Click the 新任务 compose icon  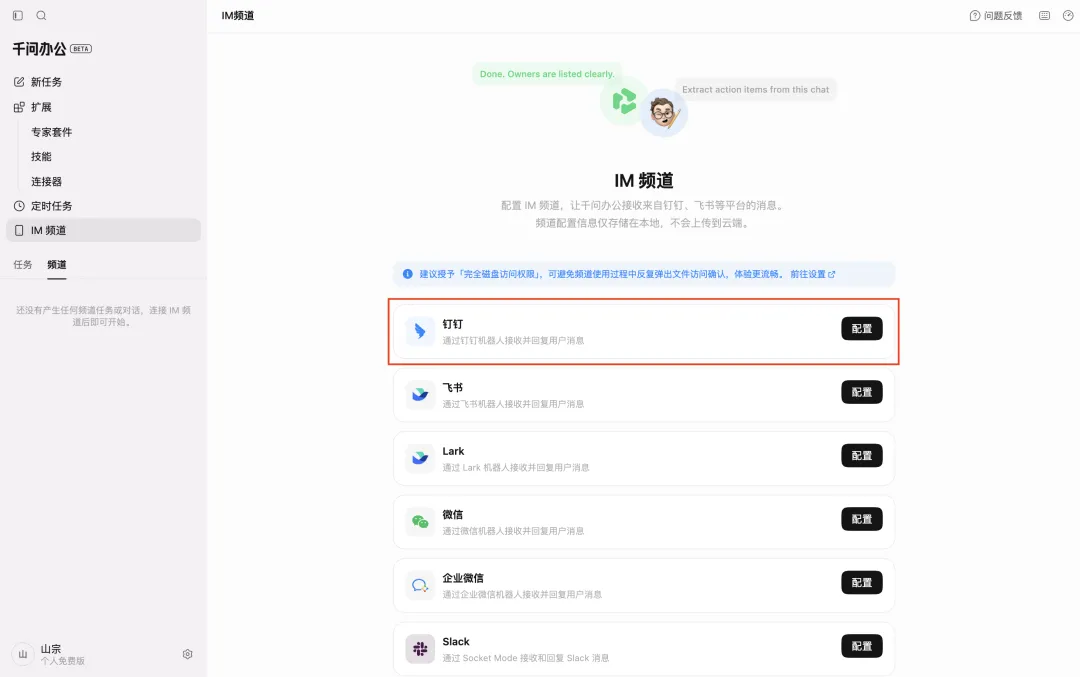point(19,82)
